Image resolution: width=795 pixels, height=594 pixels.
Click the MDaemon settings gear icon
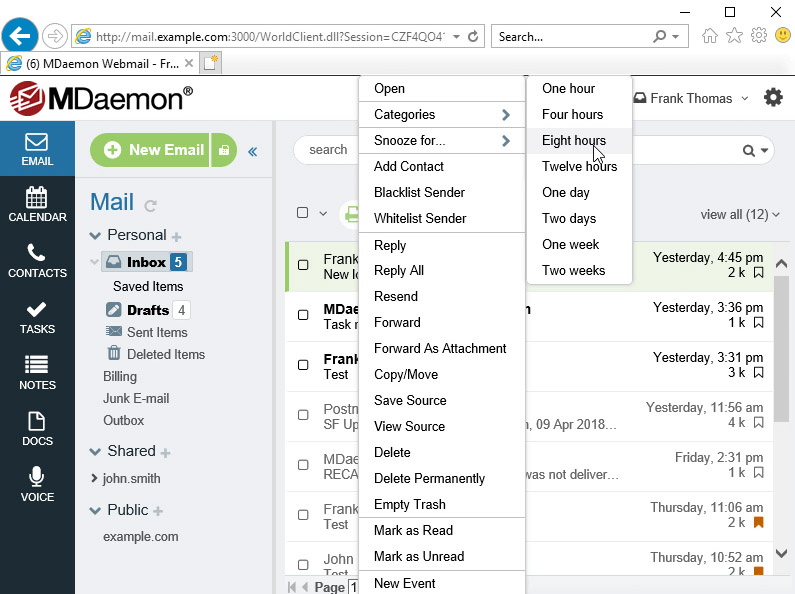(773, 97)
